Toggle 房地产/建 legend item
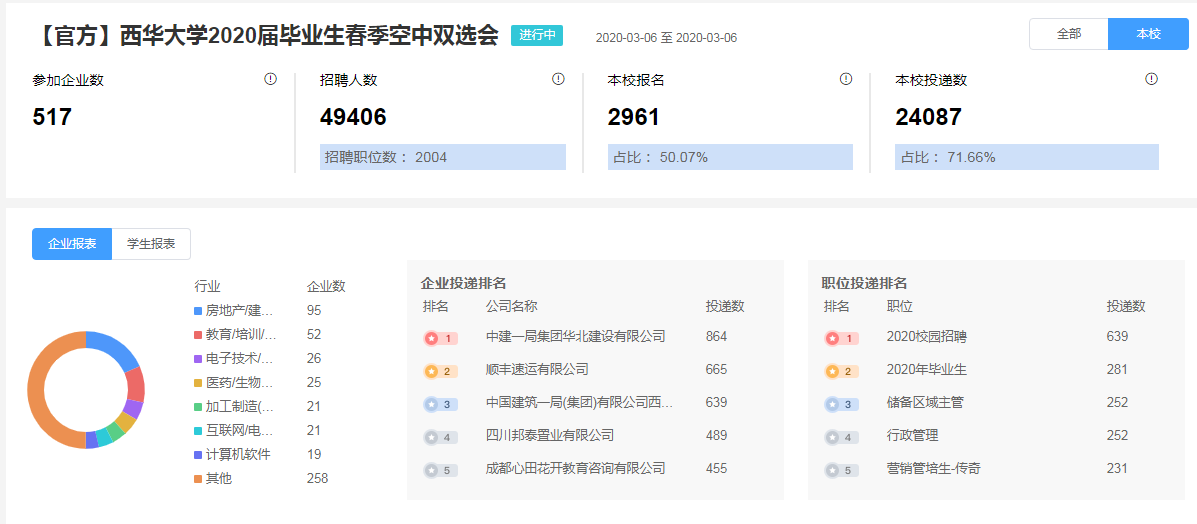This screenshot has width=1197, height=524. point(239,311)
